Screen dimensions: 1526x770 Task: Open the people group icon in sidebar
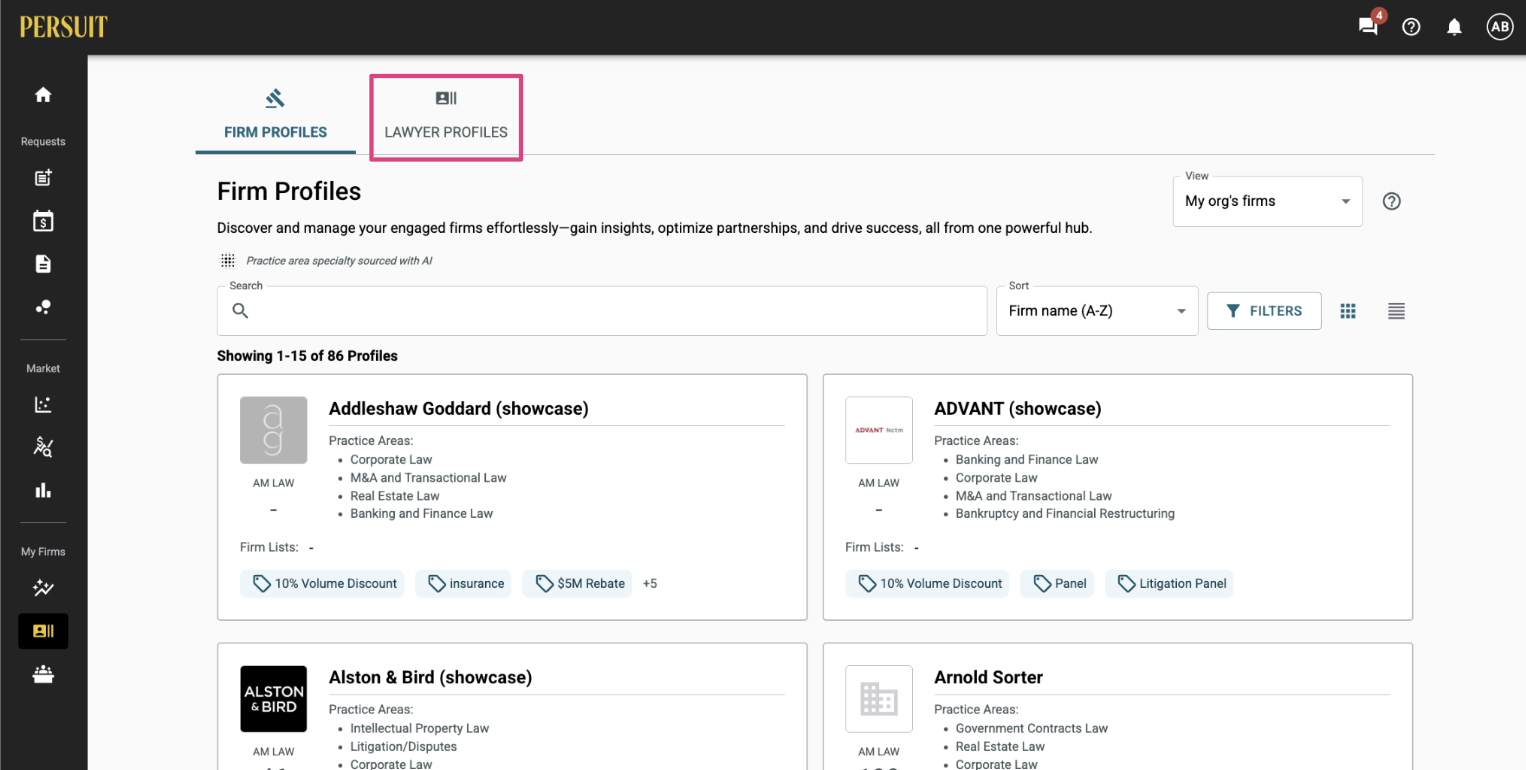pos(43,675)
